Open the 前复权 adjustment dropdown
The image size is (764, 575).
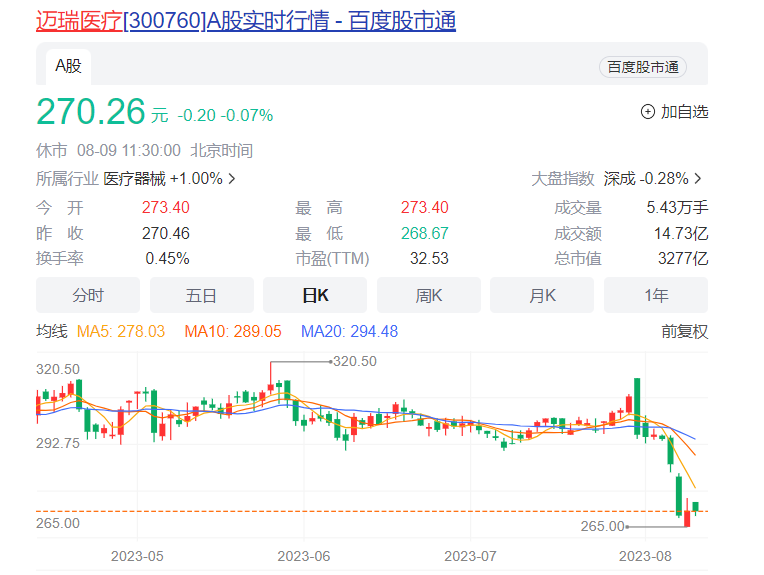pos(685,332)
